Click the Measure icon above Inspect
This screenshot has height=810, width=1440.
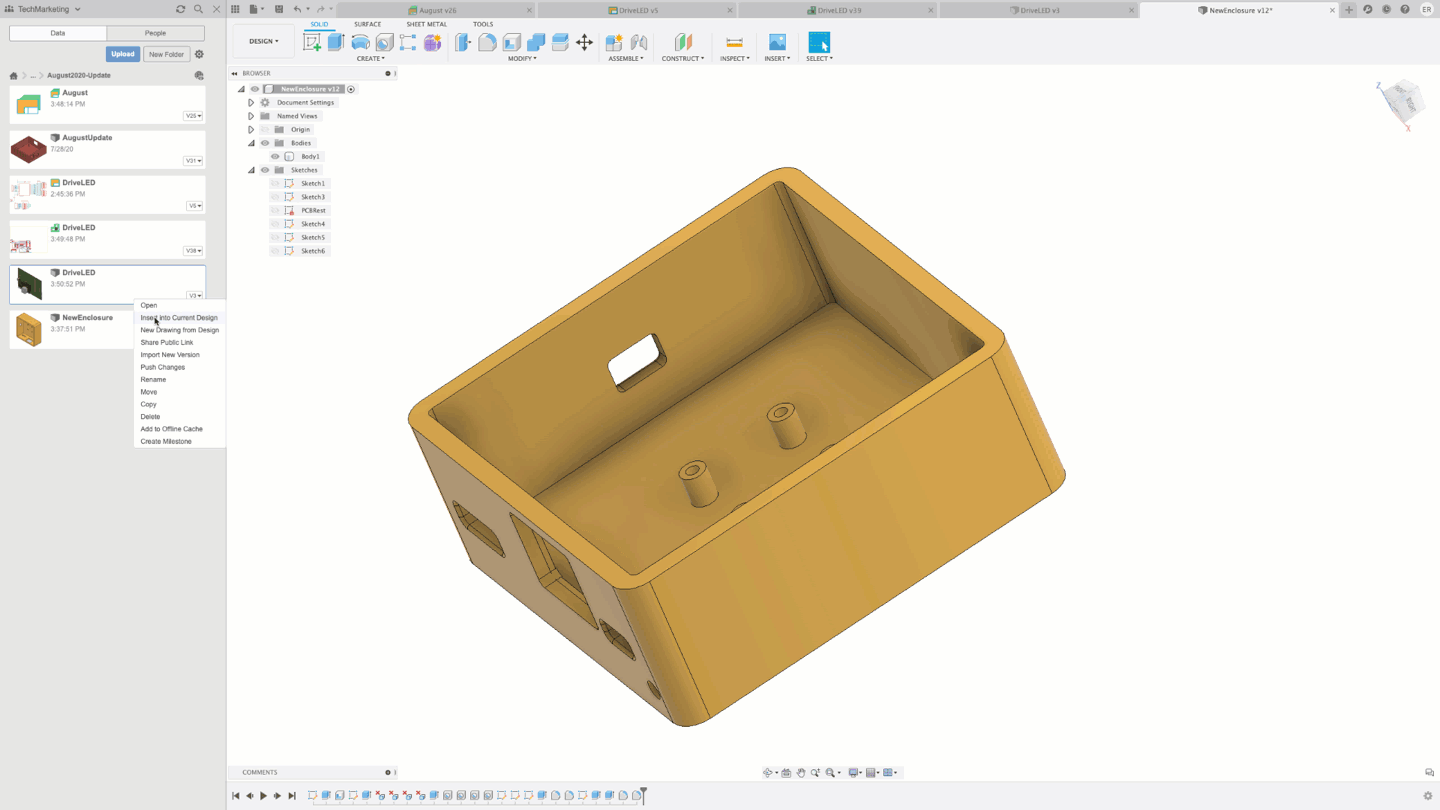pos(734,42)
